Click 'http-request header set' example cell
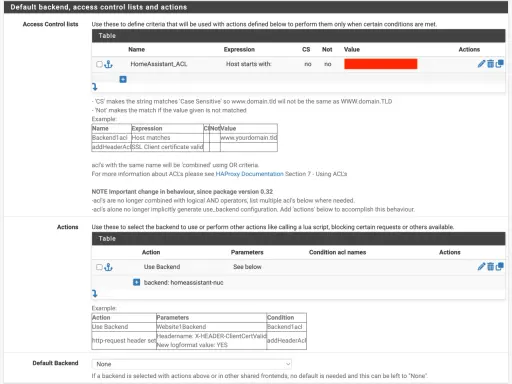Screen dimensions: 512x384 (124, 340)
